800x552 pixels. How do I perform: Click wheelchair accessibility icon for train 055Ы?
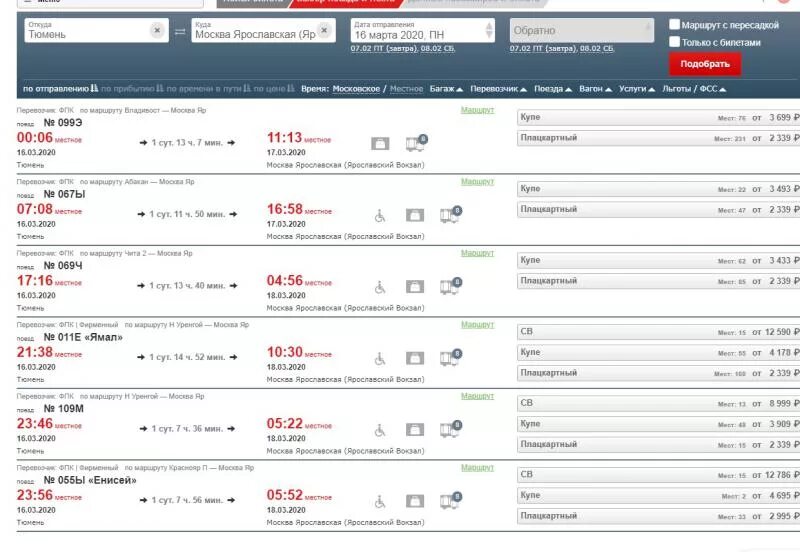380,502
